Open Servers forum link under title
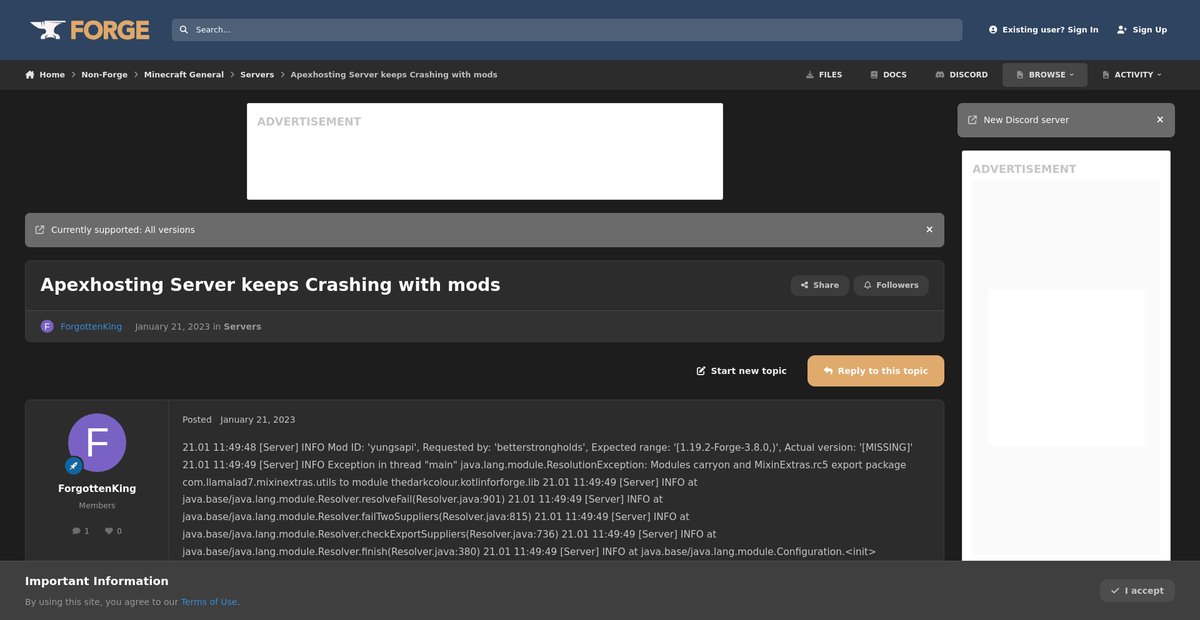This screenshot has width=1200, height=620. [x=242, y=326]
